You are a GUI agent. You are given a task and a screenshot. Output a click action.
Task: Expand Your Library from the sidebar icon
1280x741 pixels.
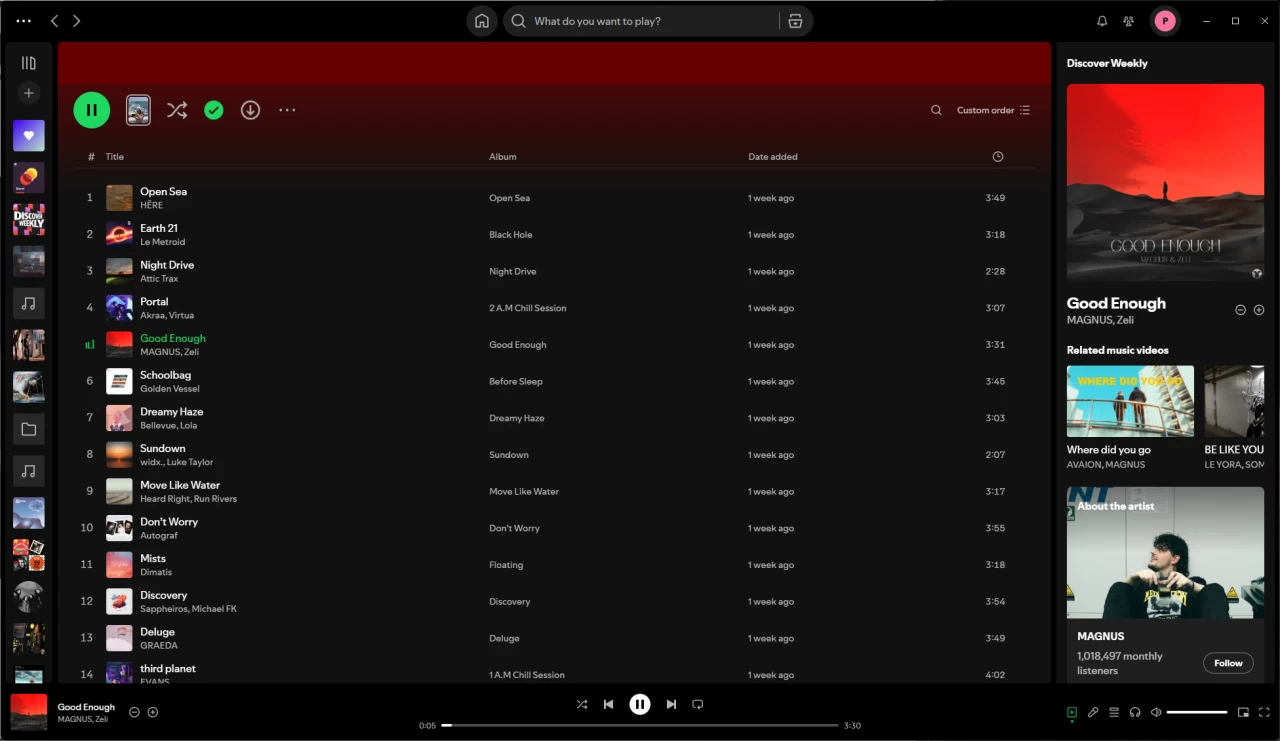point(29,63)
